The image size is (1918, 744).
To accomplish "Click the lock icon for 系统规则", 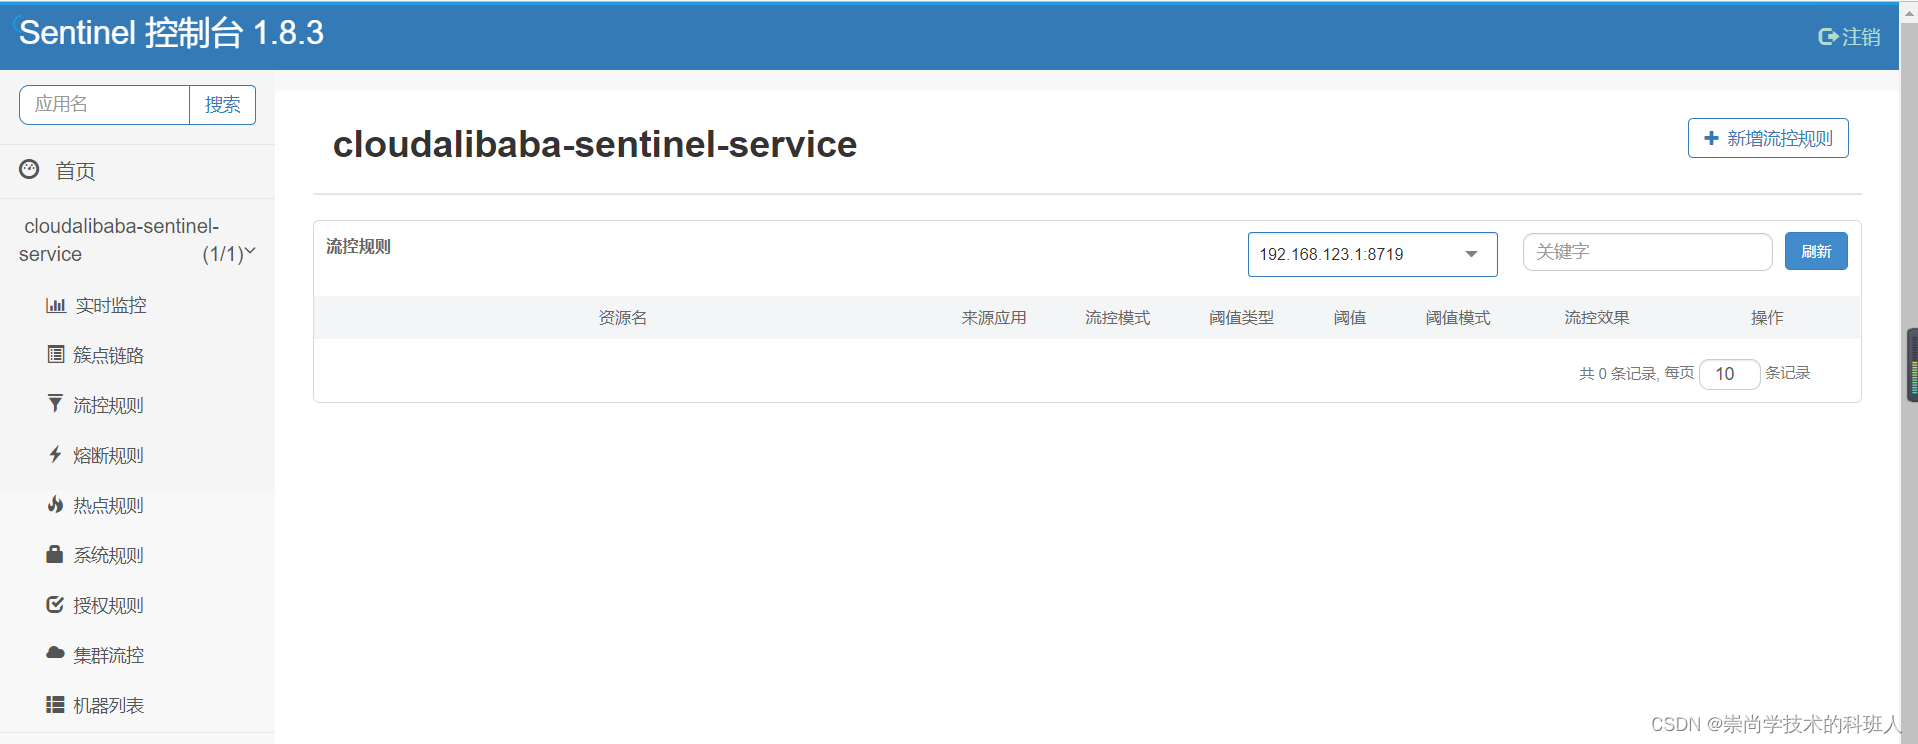I will [55, 554].
